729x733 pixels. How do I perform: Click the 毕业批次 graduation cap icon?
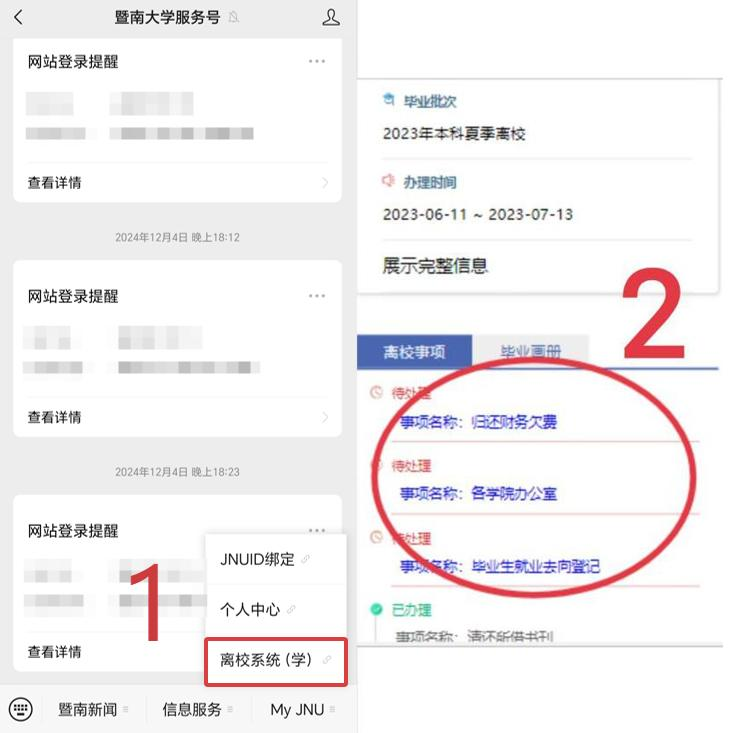pos(388,99)
